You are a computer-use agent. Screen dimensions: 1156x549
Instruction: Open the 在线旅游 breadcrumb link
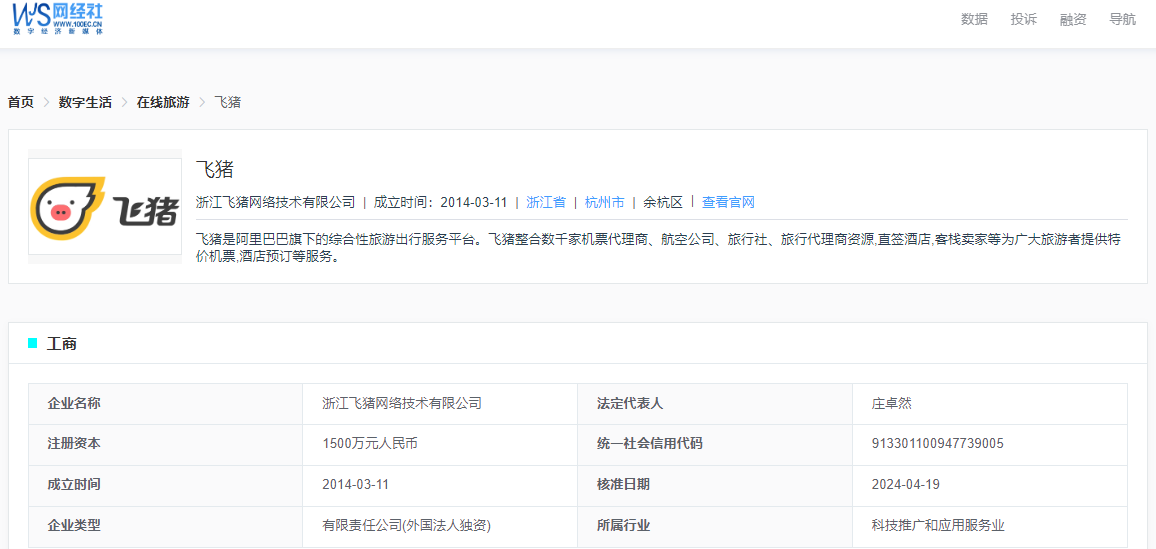tap(163, 102)
